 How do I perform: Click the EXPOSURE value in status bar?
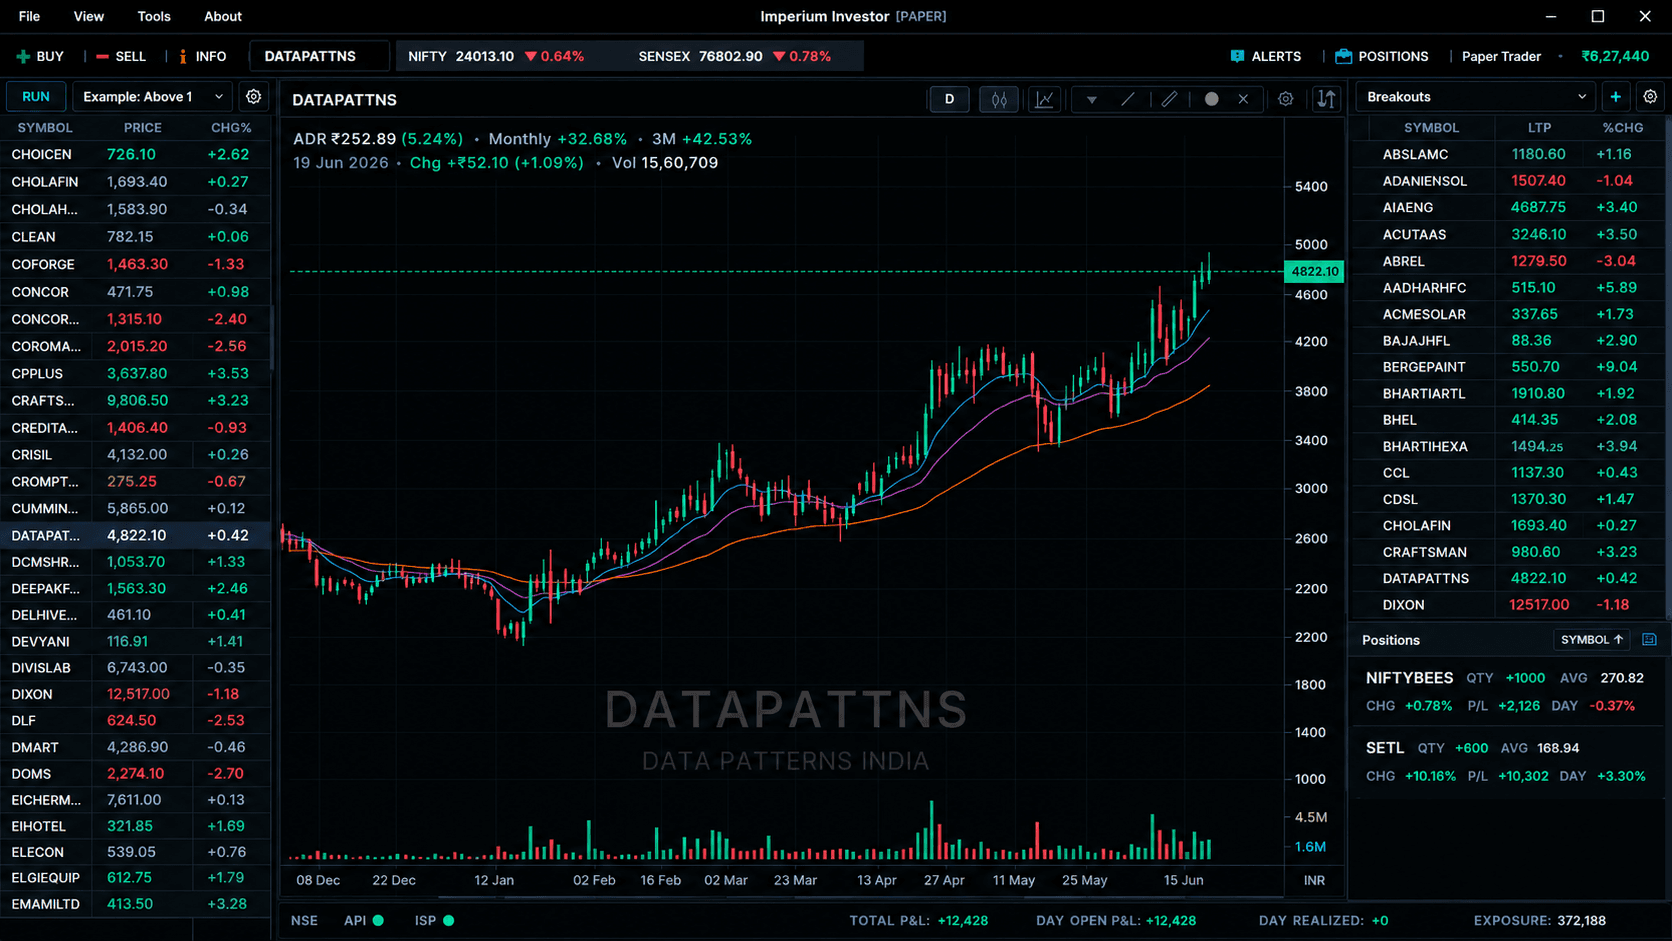[x=1581, y=921]
